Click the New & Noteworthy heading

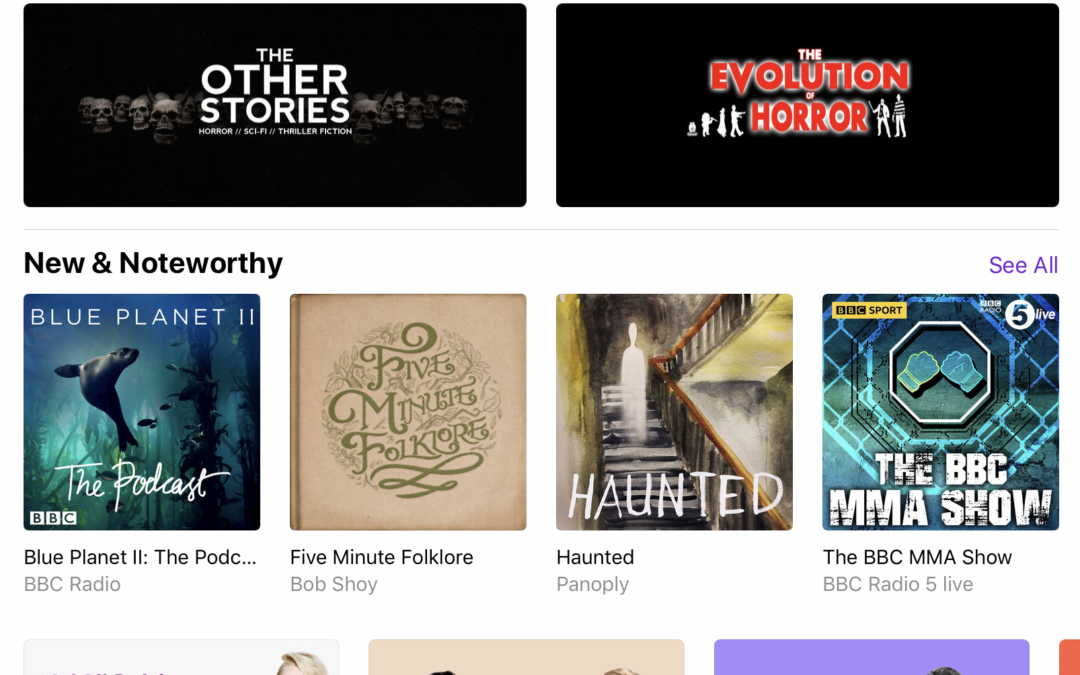pos(153,263)
